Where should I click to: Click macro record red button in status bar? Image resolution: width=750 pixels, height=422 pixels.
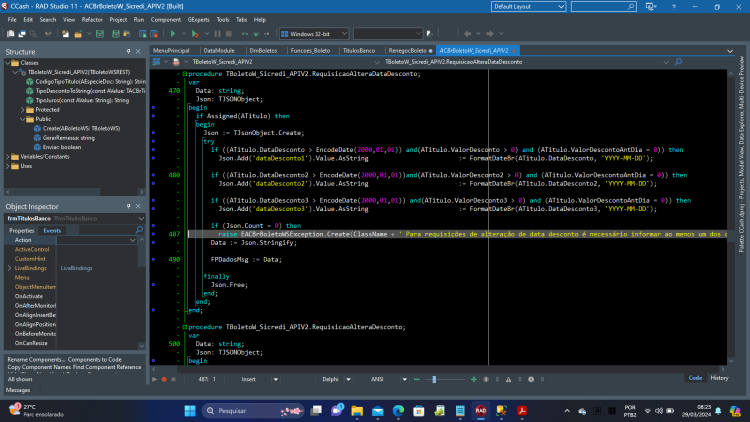(x=164, y=379)
